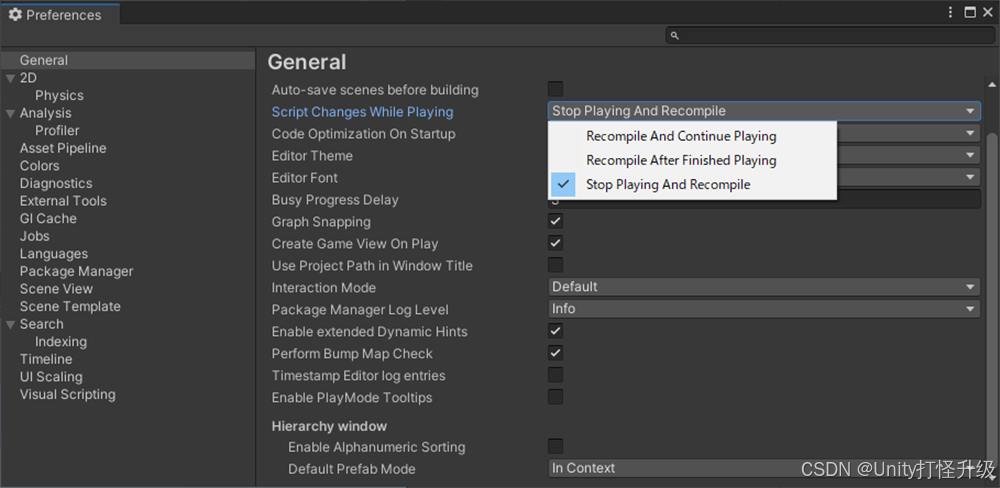The width and height of the screenshot is (1000, 488).
Task: Open UI Scaling preferences
Action: click(x=51, y=377)
